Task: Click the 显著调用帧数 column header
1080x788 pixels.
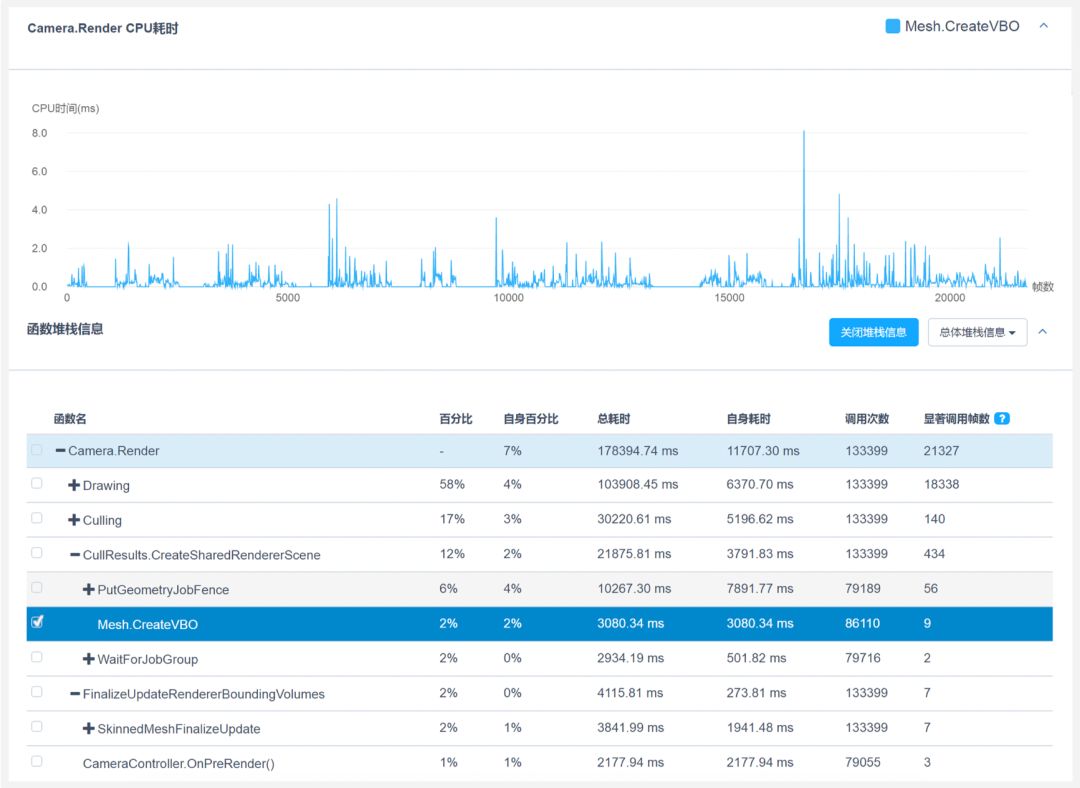Action: (957, 419)
